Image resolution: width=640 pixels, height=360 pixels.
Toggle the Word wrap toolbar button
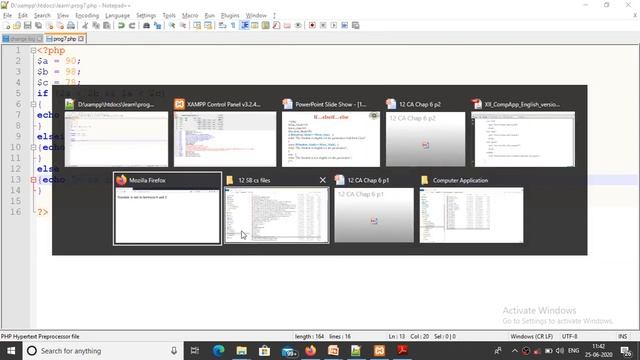point(222,25)
